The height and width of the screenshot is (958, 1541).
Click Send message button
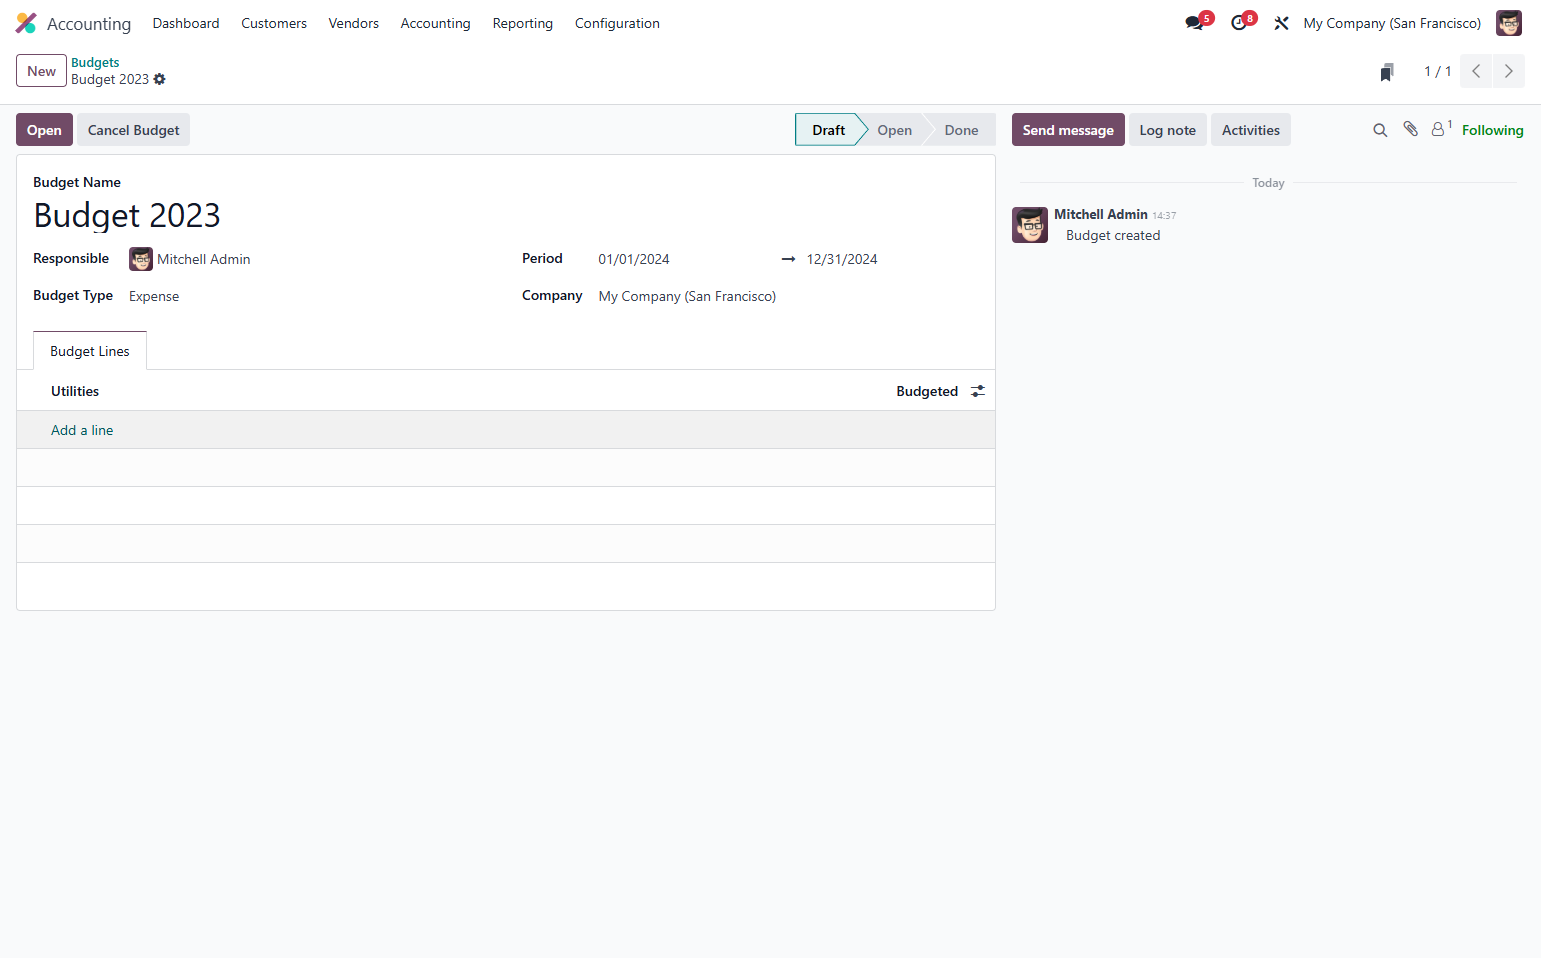pyautogui.click(x=1068, y=130)
